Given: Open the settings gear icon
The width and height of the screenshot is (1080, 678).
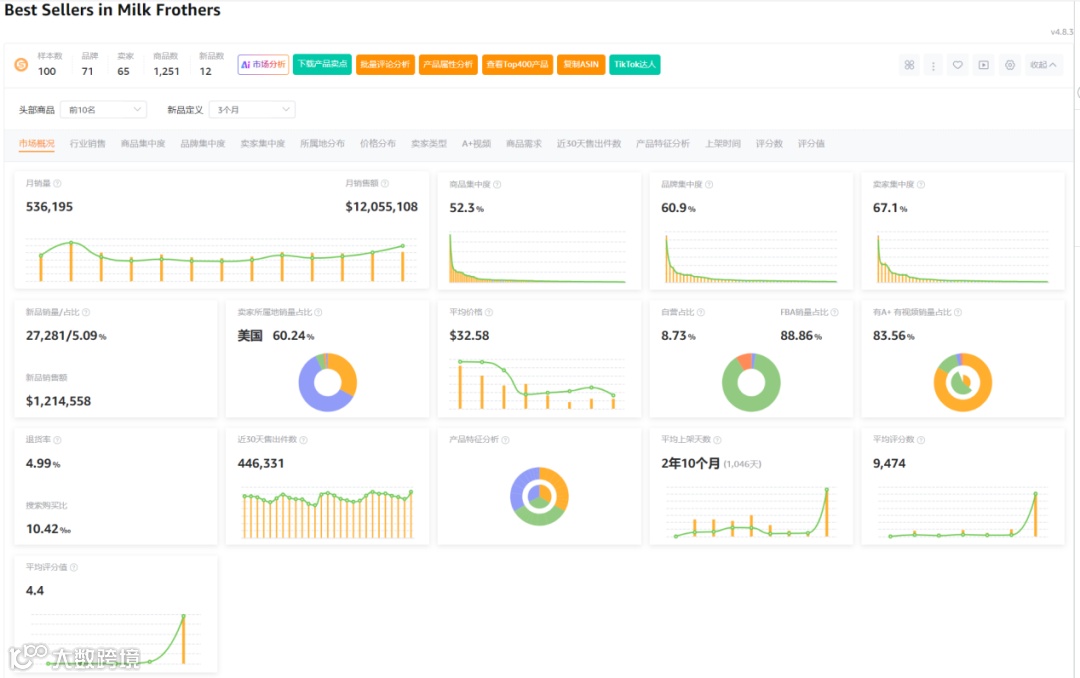Looking at the screenshot, I should (x=1010, y=65).
